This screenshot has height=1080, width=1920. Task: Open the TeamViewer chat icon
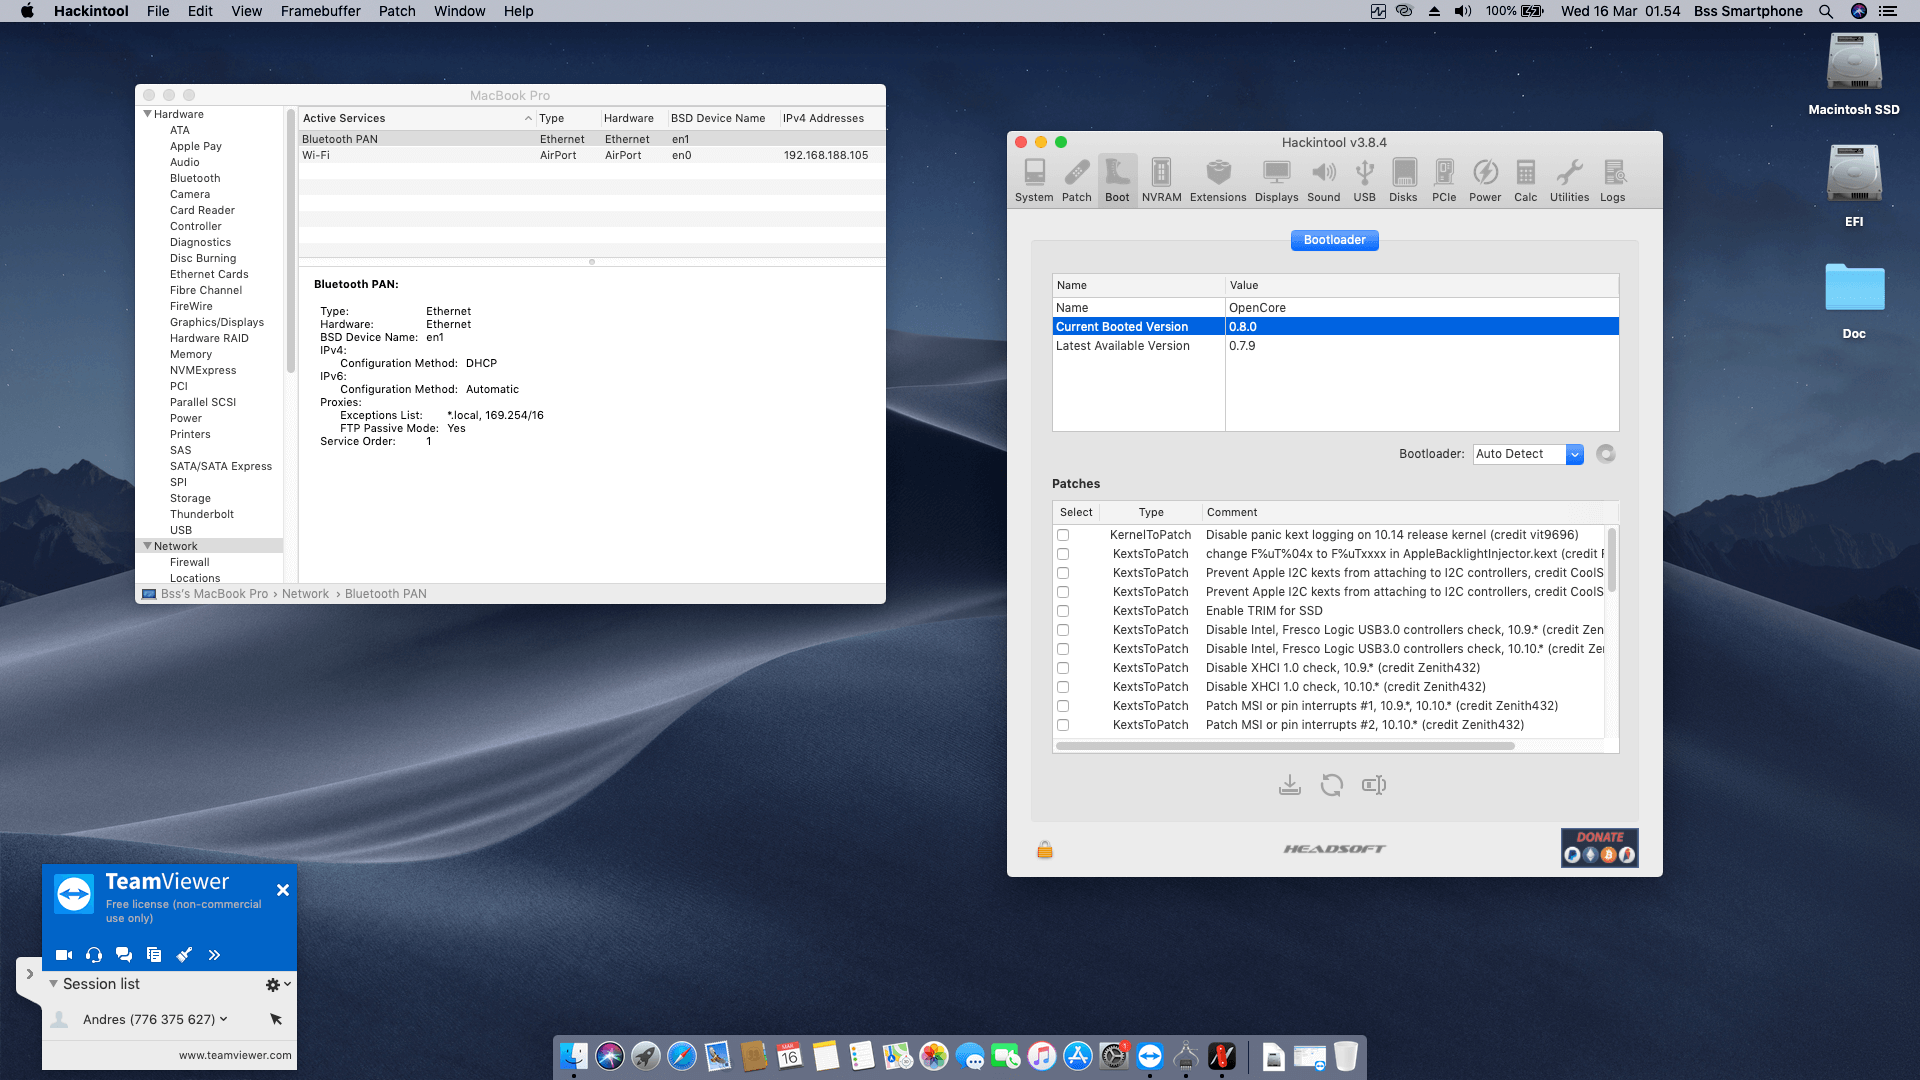click(124, 955)
